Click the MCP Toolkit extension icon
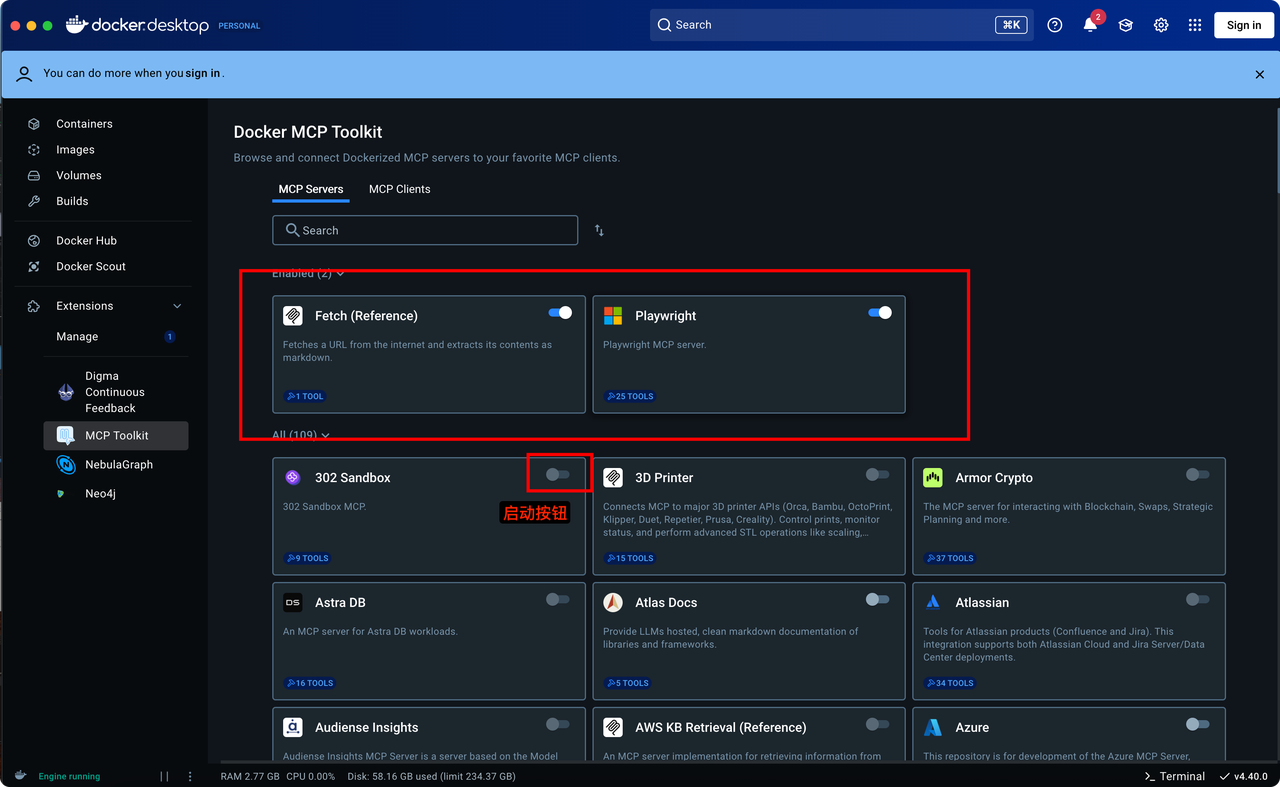1280x787 pixels. tap(66, 435)
